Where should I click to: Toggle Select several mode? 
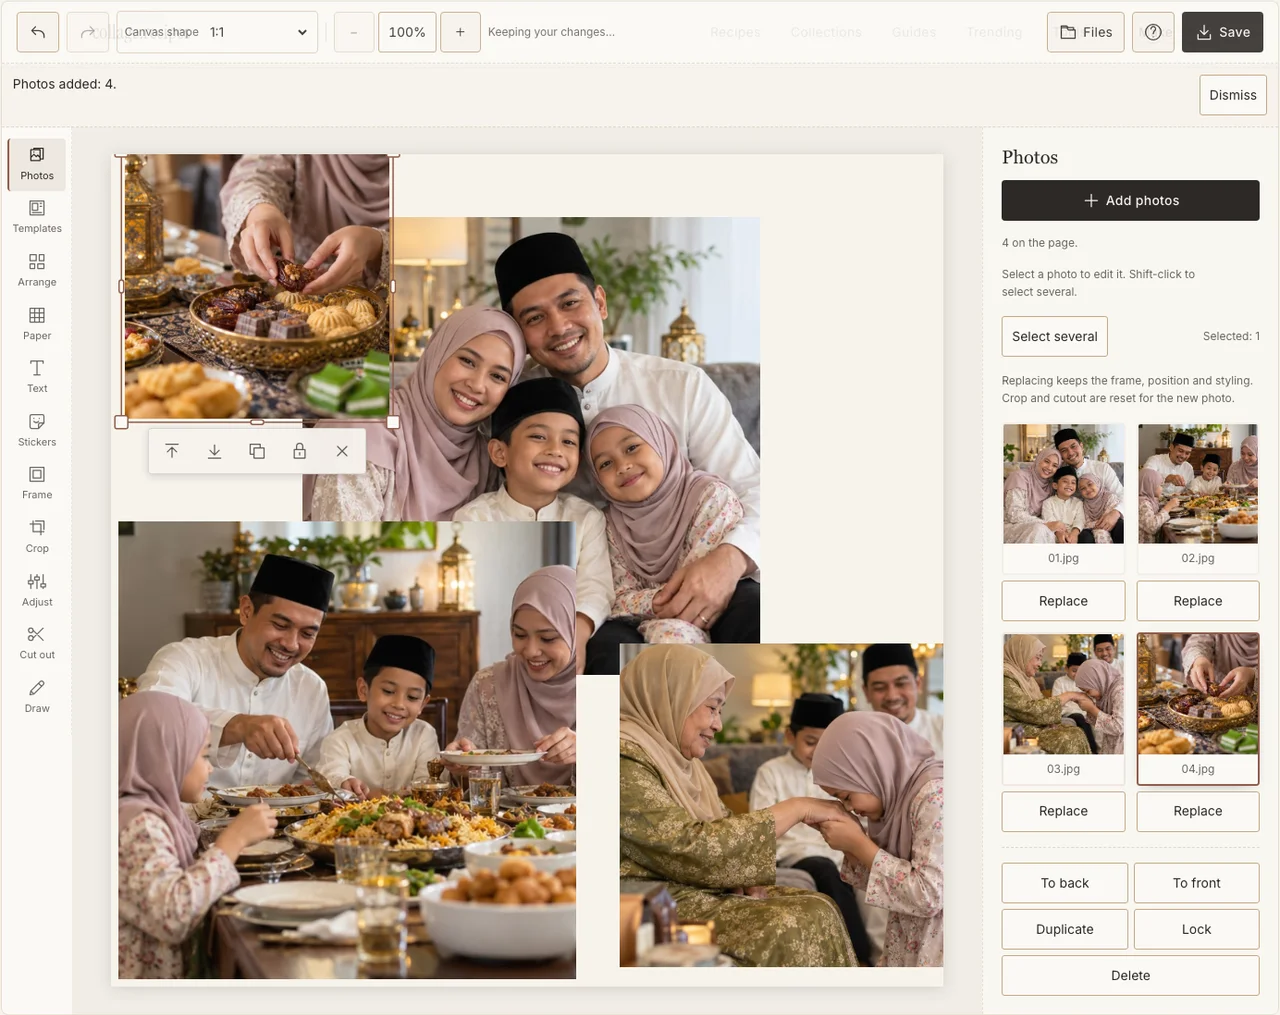point(1054,336)
